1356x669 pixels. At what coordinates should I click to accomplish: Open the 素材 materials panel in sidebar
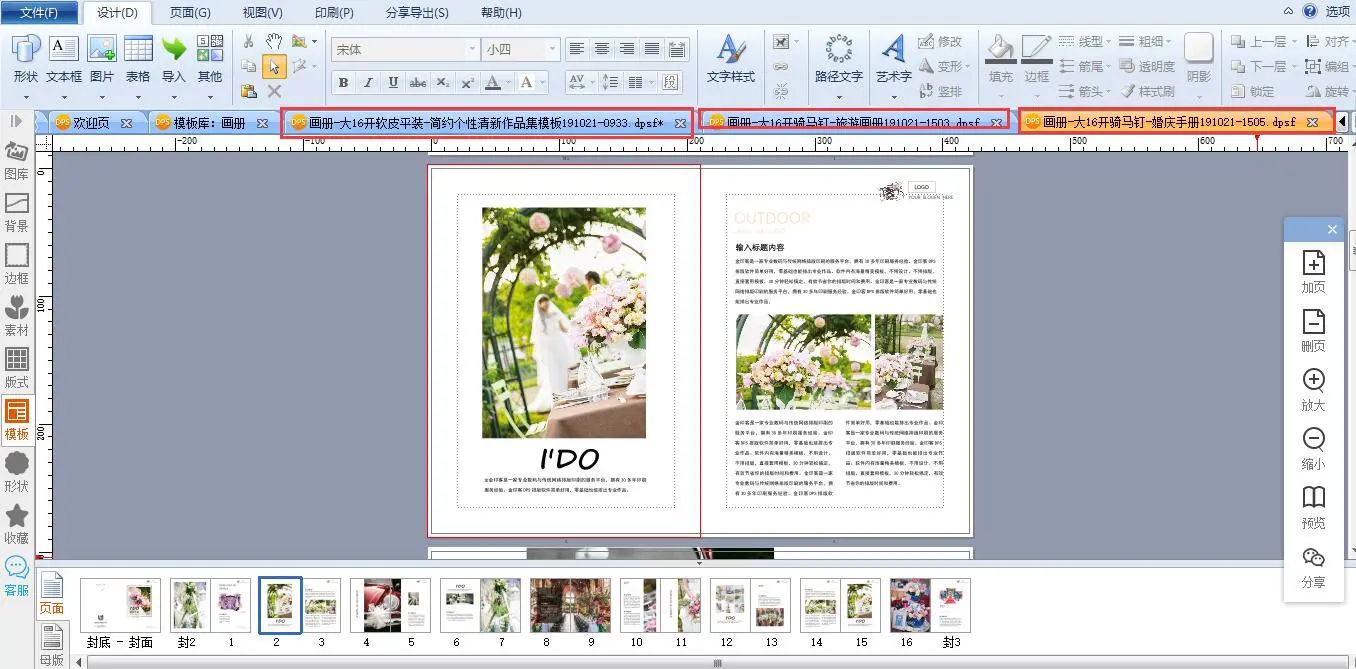point(17,314)
